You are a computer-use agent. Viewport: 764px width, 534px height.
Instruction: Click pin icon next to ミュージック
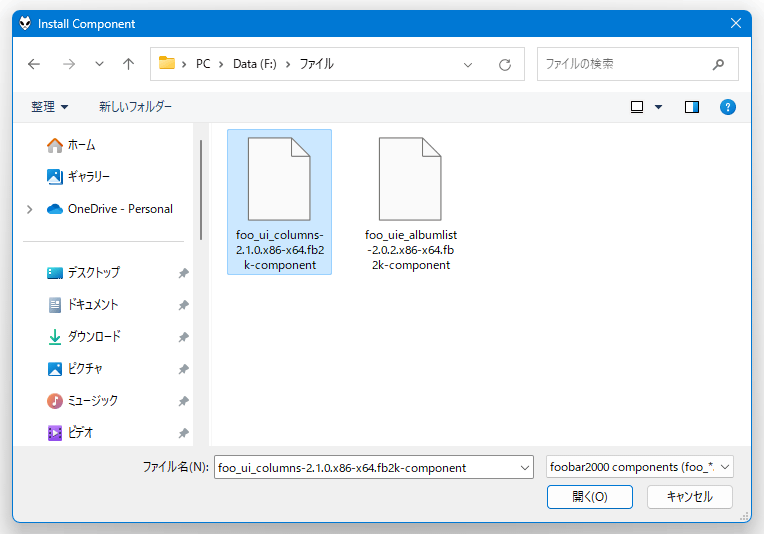pos(183,401)
